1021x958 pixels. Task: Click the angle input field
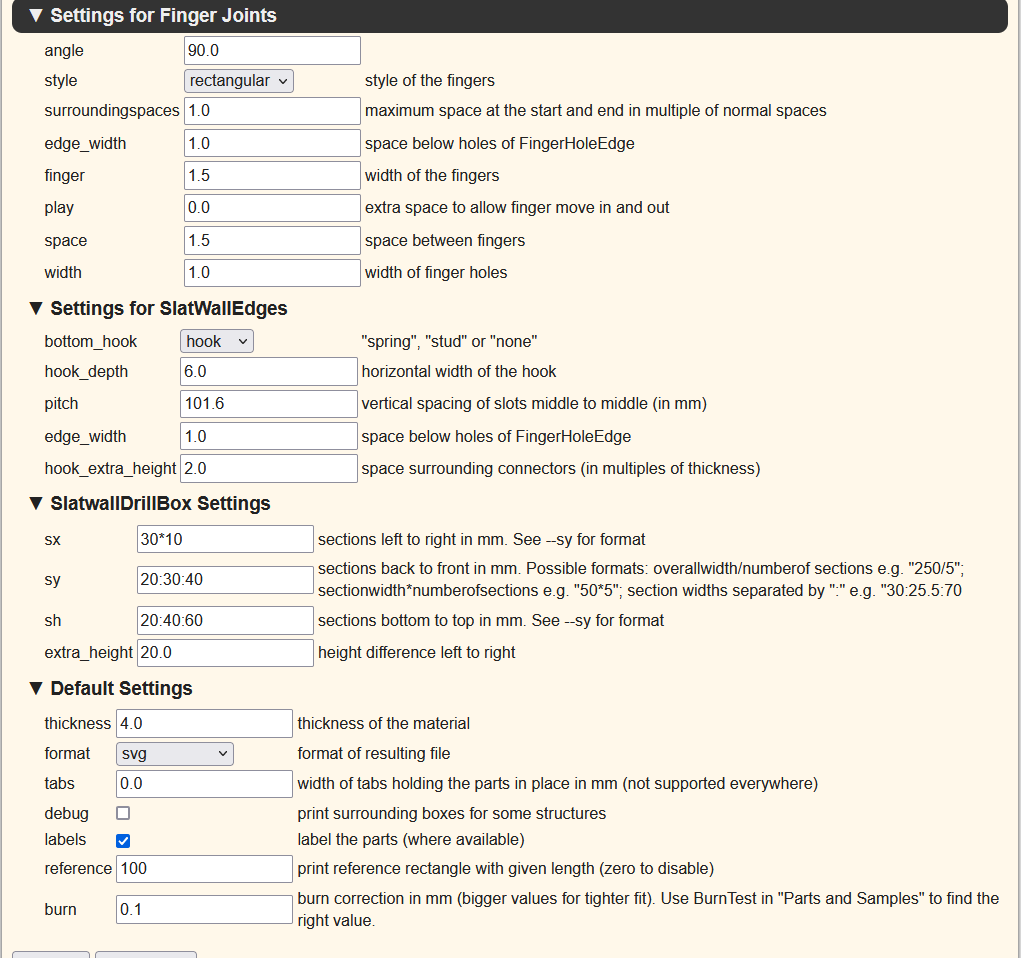pyautogui.click(x=272, y=51)
